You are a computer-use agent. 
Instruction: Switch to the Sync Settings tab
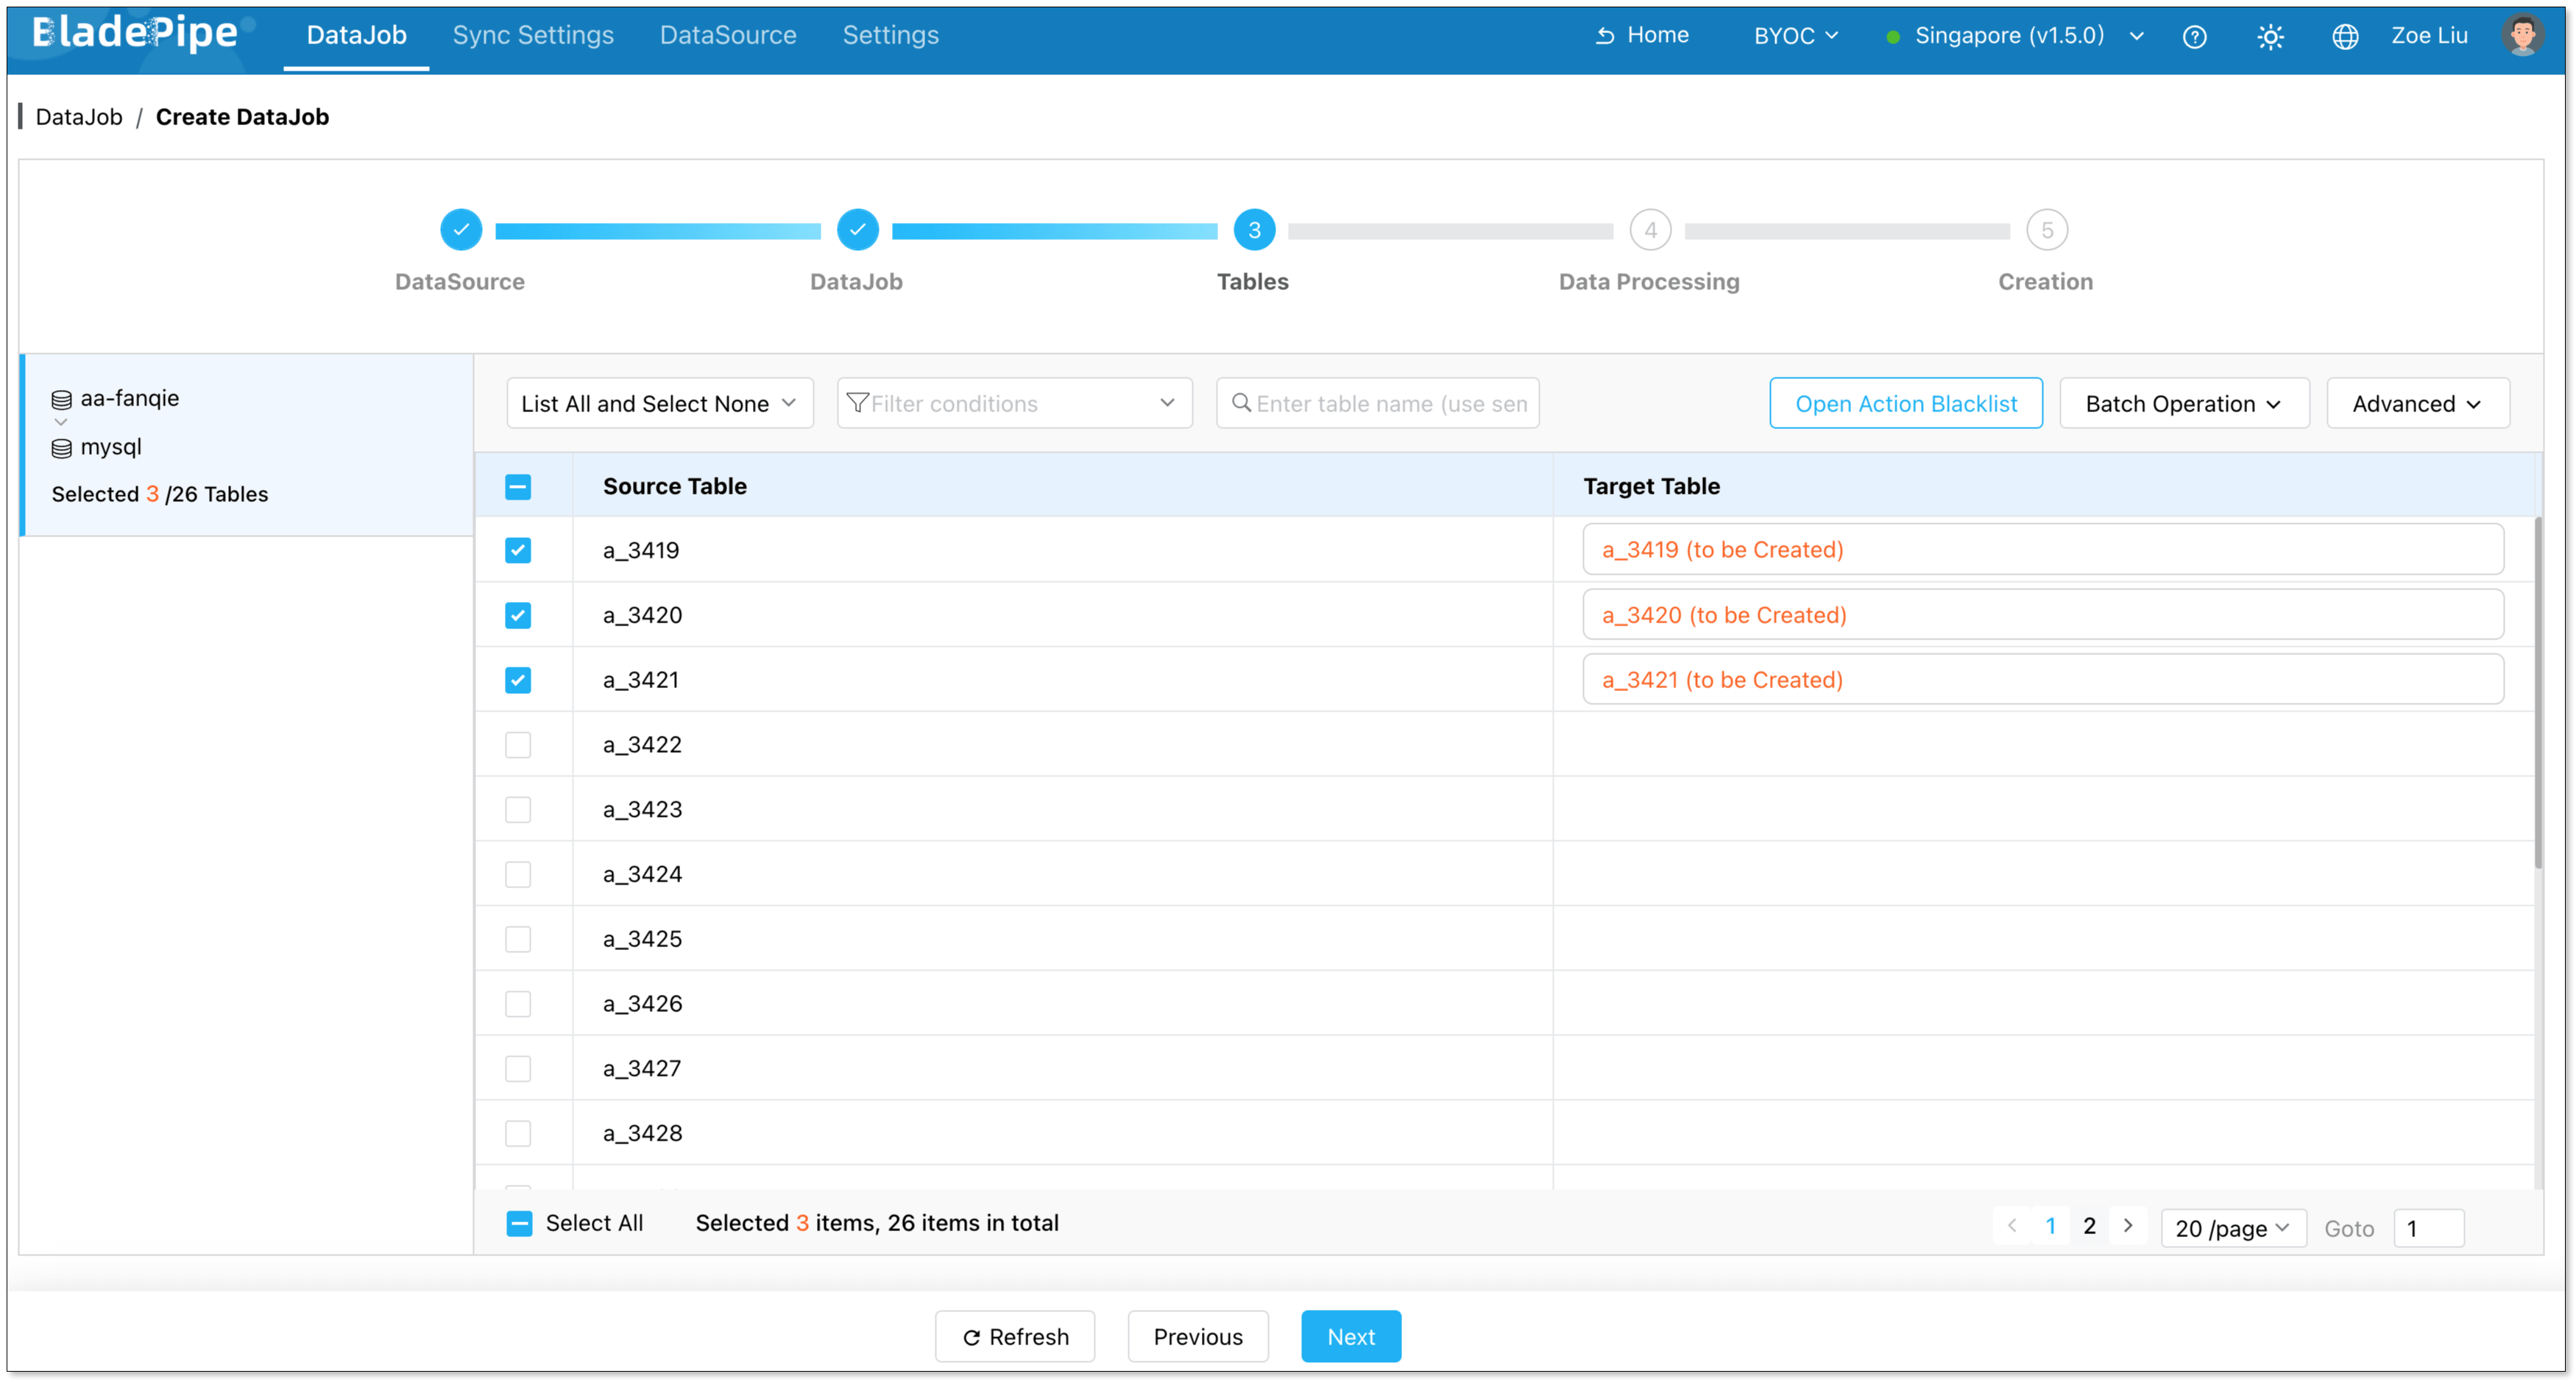click(533, 35)
